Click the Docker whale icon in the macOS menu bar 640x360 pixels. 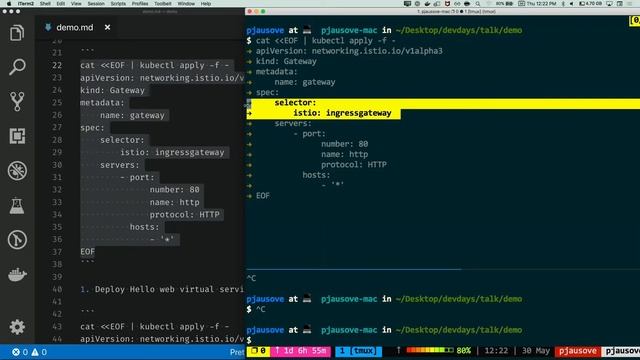(427, 4)
